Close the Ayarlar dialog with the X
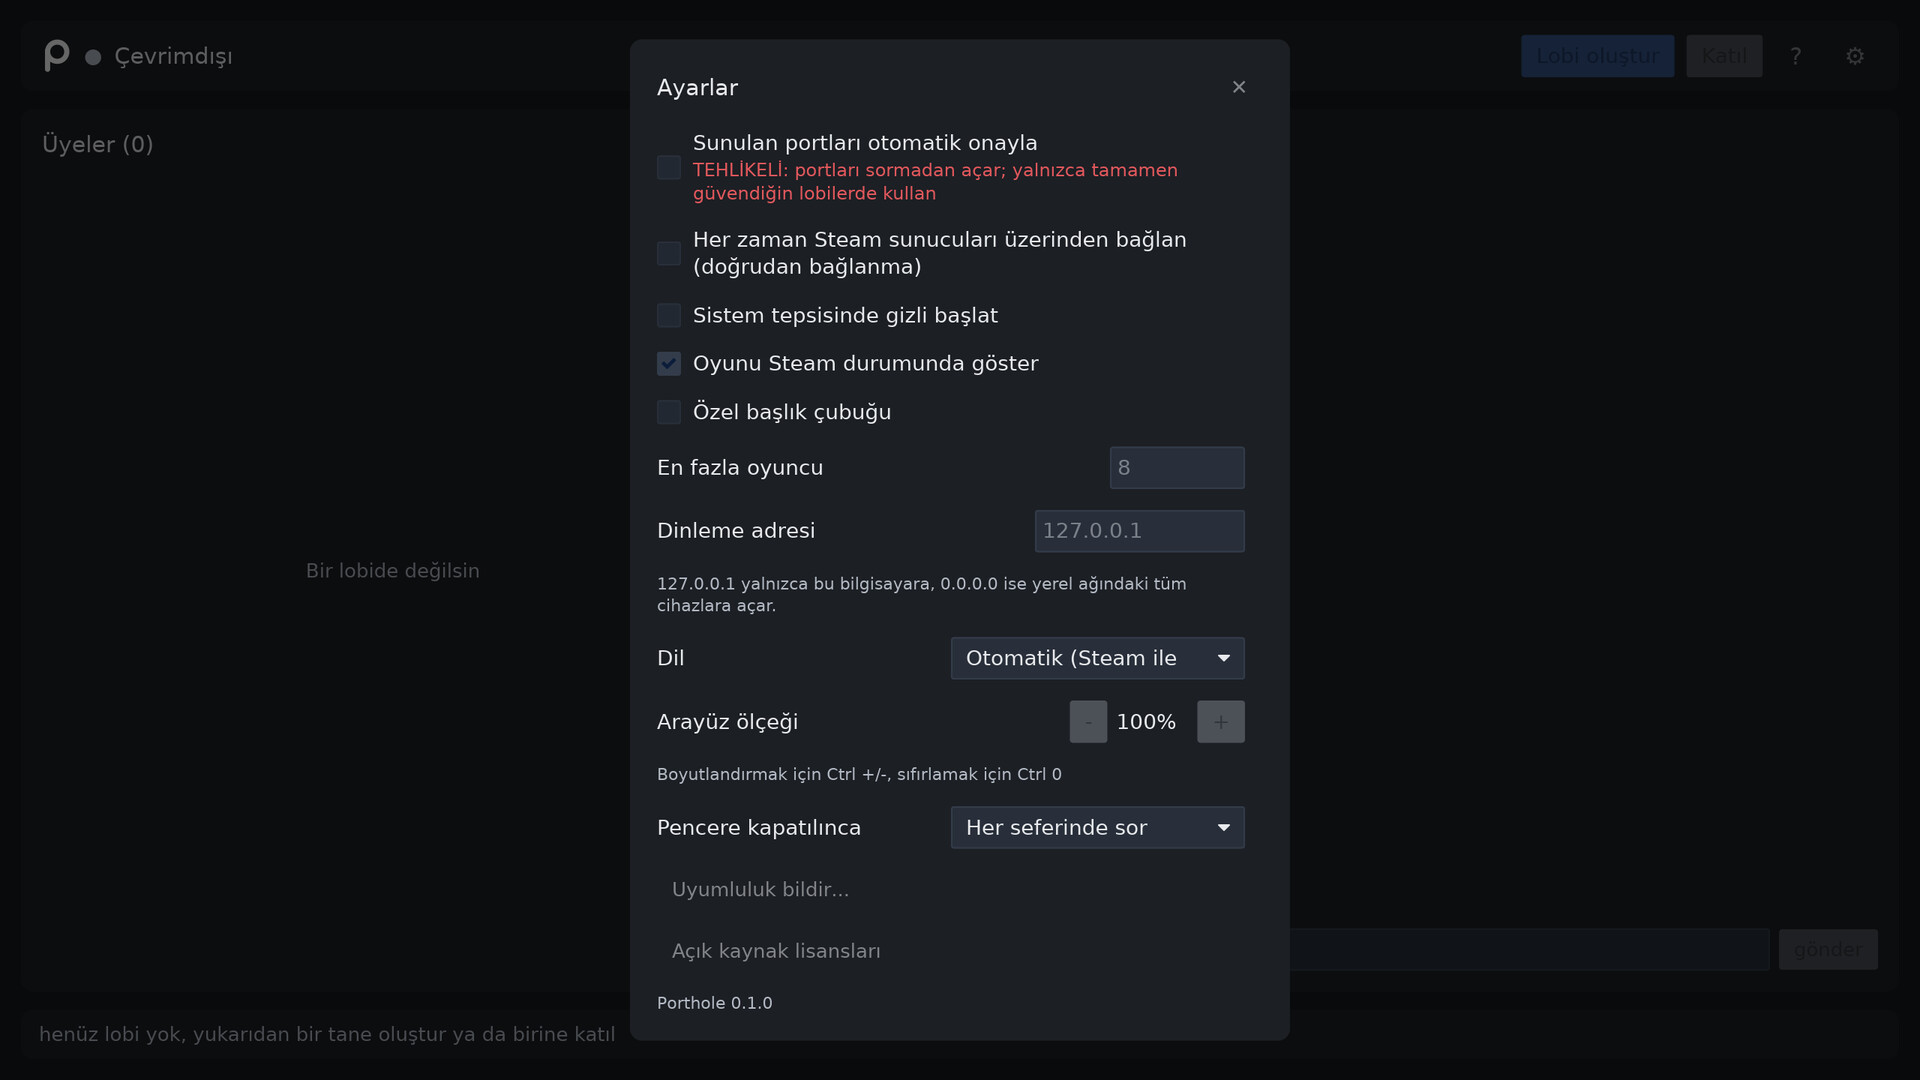Viewport: 1920px width, 1080px height. pos(1239,87)
